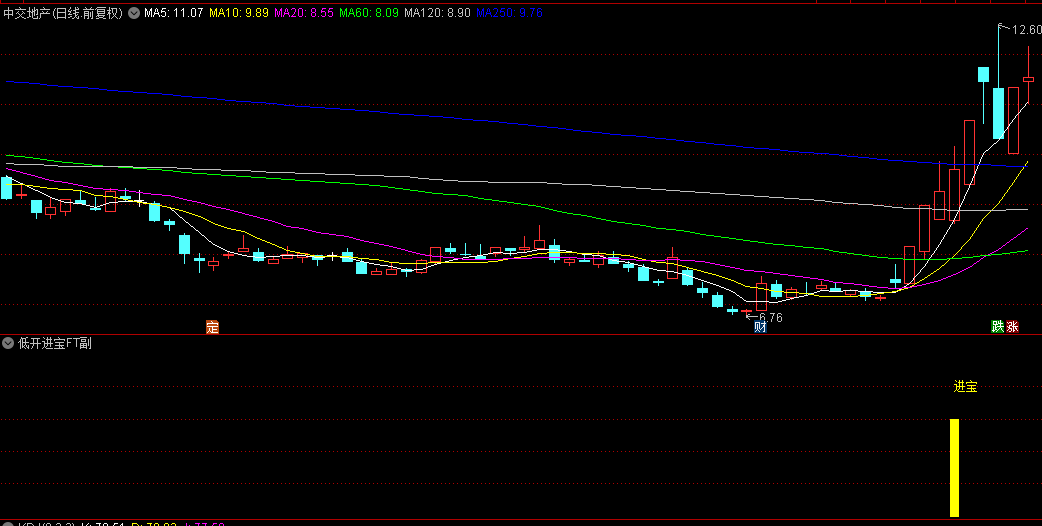Expand the 低开进宝FT副 indicator options arrow
This screenshot has height=526, width=1042.
coord(8,343)
